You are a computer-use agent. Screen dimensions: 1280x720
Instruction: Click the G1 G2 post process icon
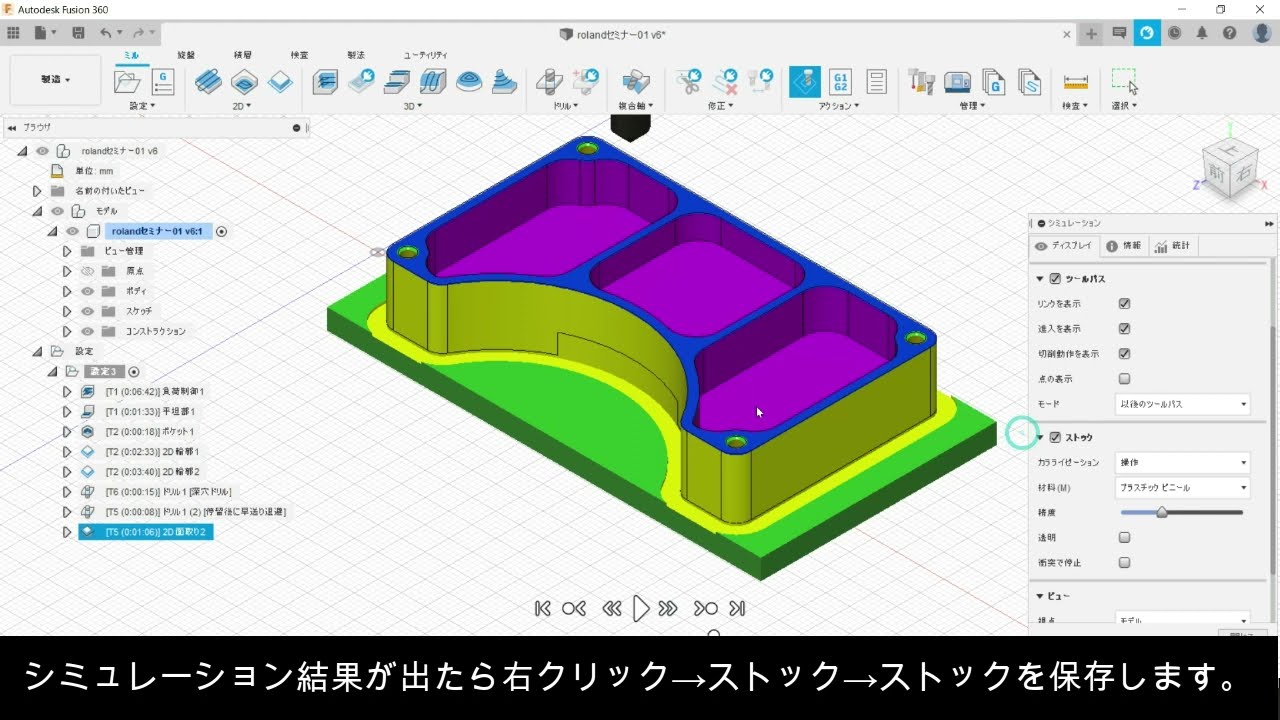(841, 82)
